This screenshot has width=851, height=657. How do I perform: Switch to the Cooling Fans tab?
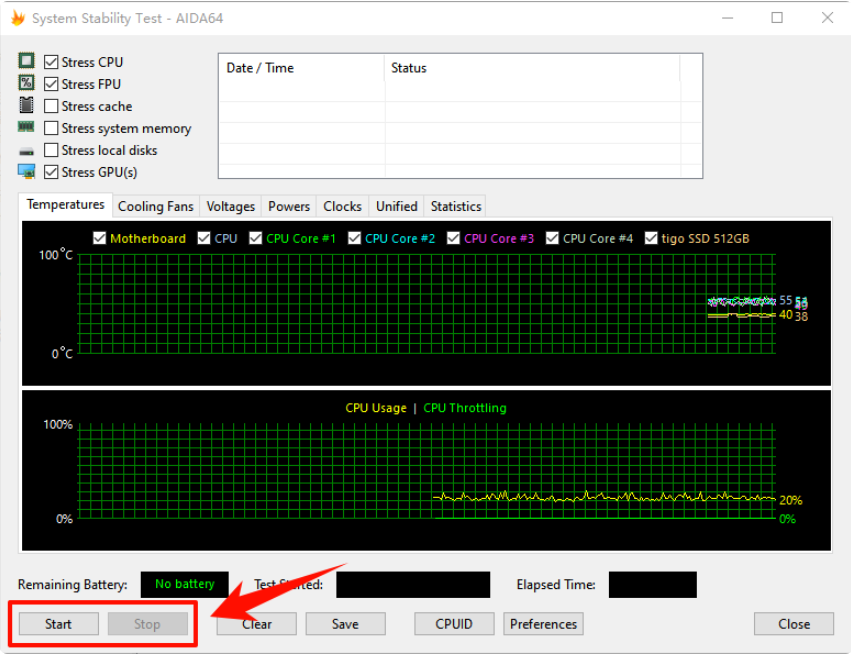[x=156, y=207]
